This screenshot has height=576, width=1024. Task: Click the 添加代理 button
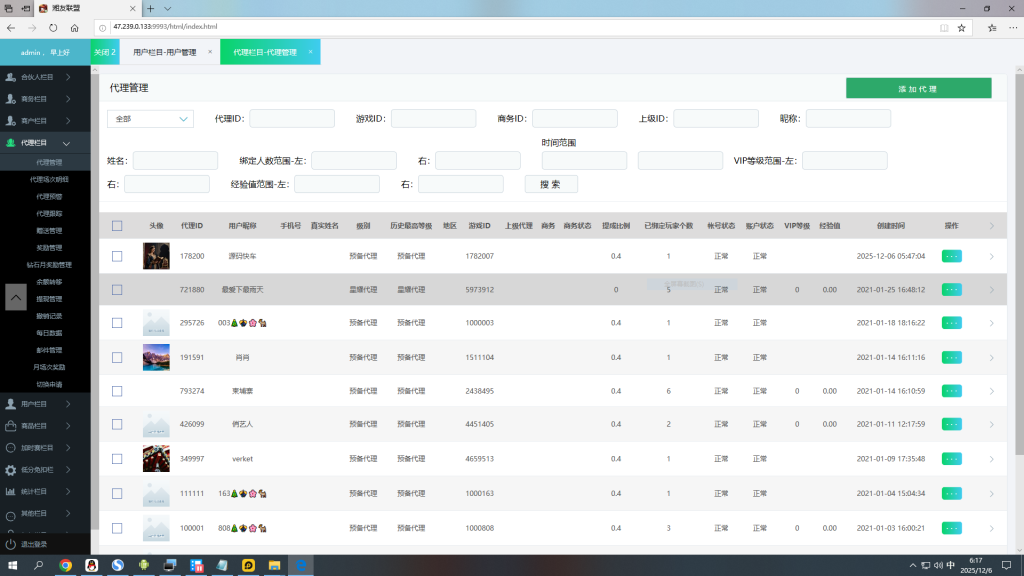(x=918, y=89)
